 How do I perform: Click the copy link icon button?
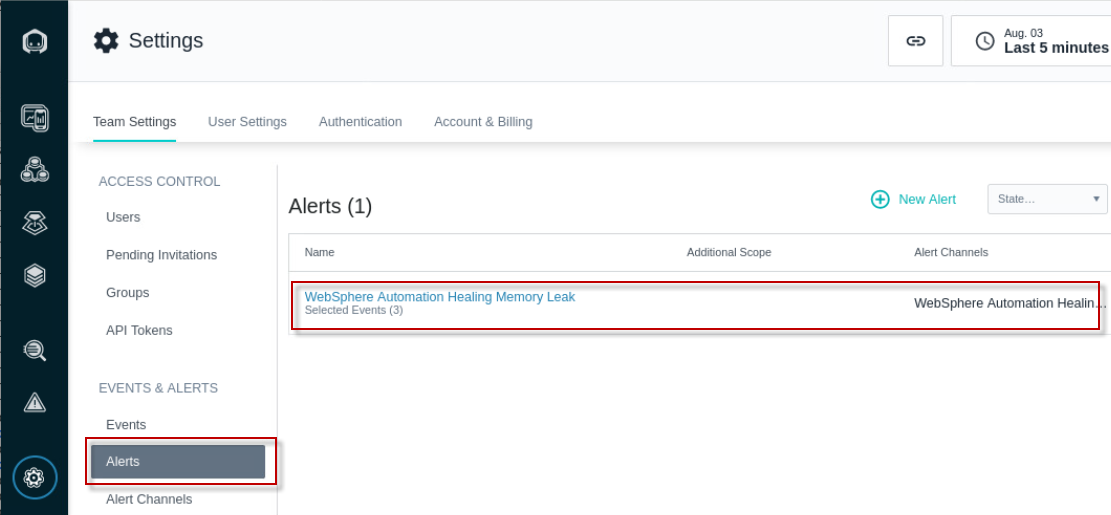915,41
